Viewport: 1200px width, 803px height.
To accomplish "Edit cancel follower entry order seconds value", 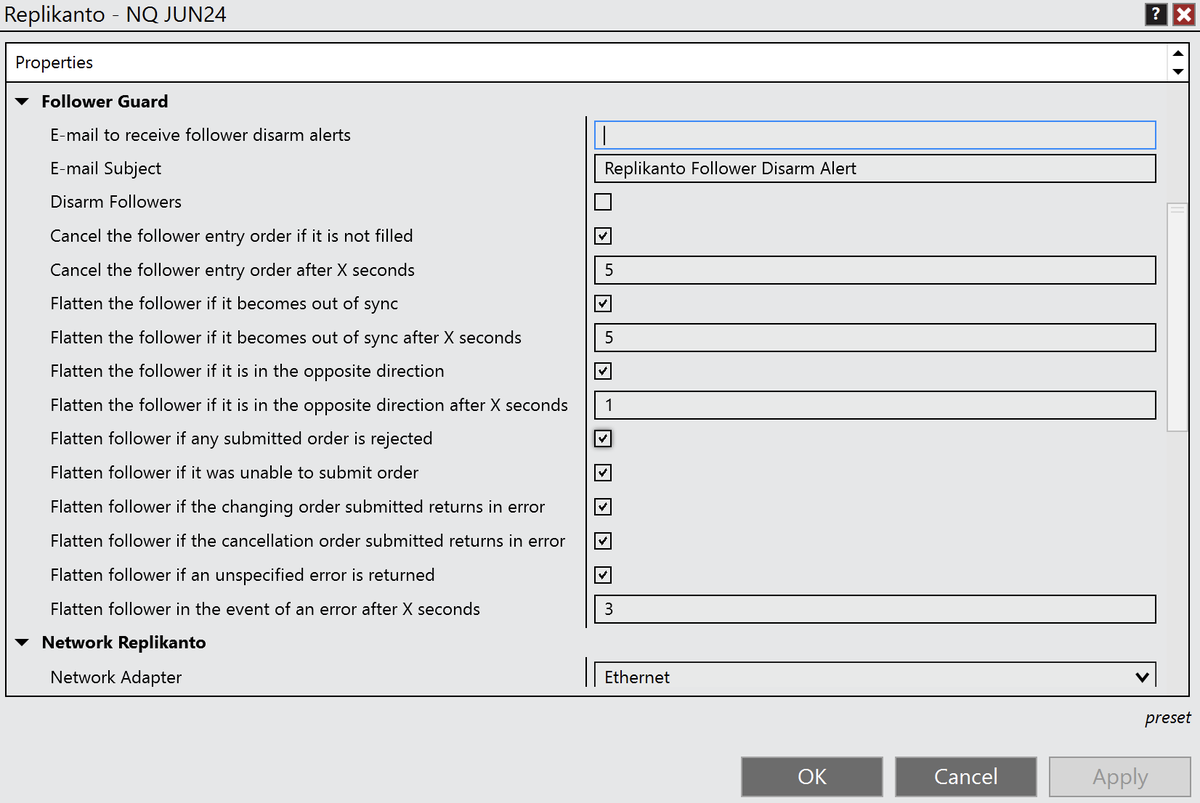I will 875,270.
